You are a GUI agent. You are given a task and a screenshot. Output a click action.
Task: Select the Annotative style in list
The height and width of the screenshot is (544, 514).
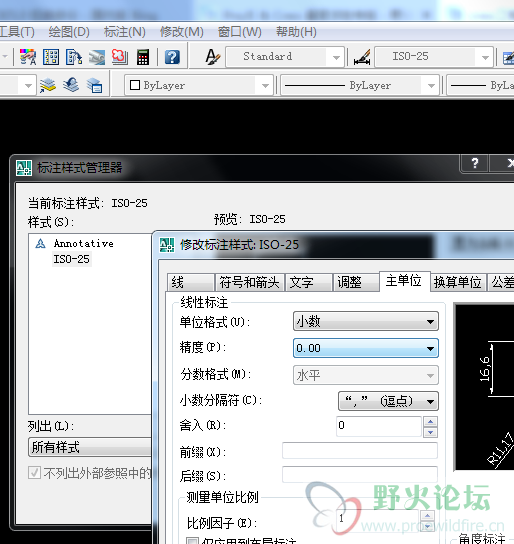point(83,244)
